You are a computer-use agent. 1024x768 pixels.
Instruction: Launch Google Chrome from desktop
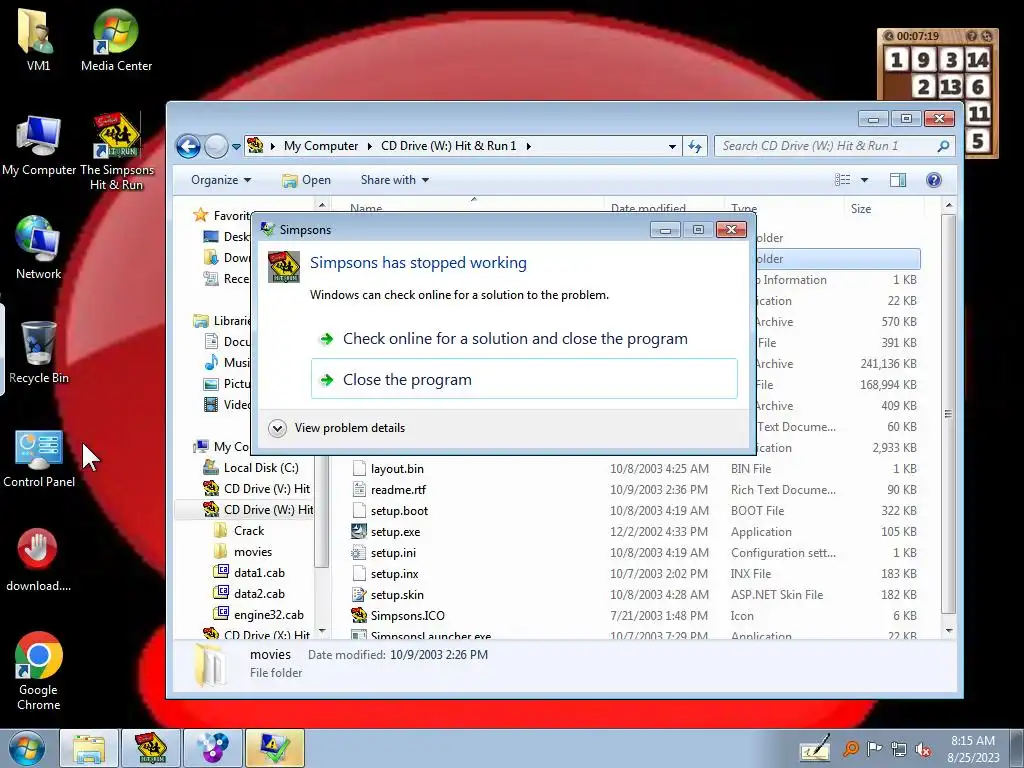39,670
